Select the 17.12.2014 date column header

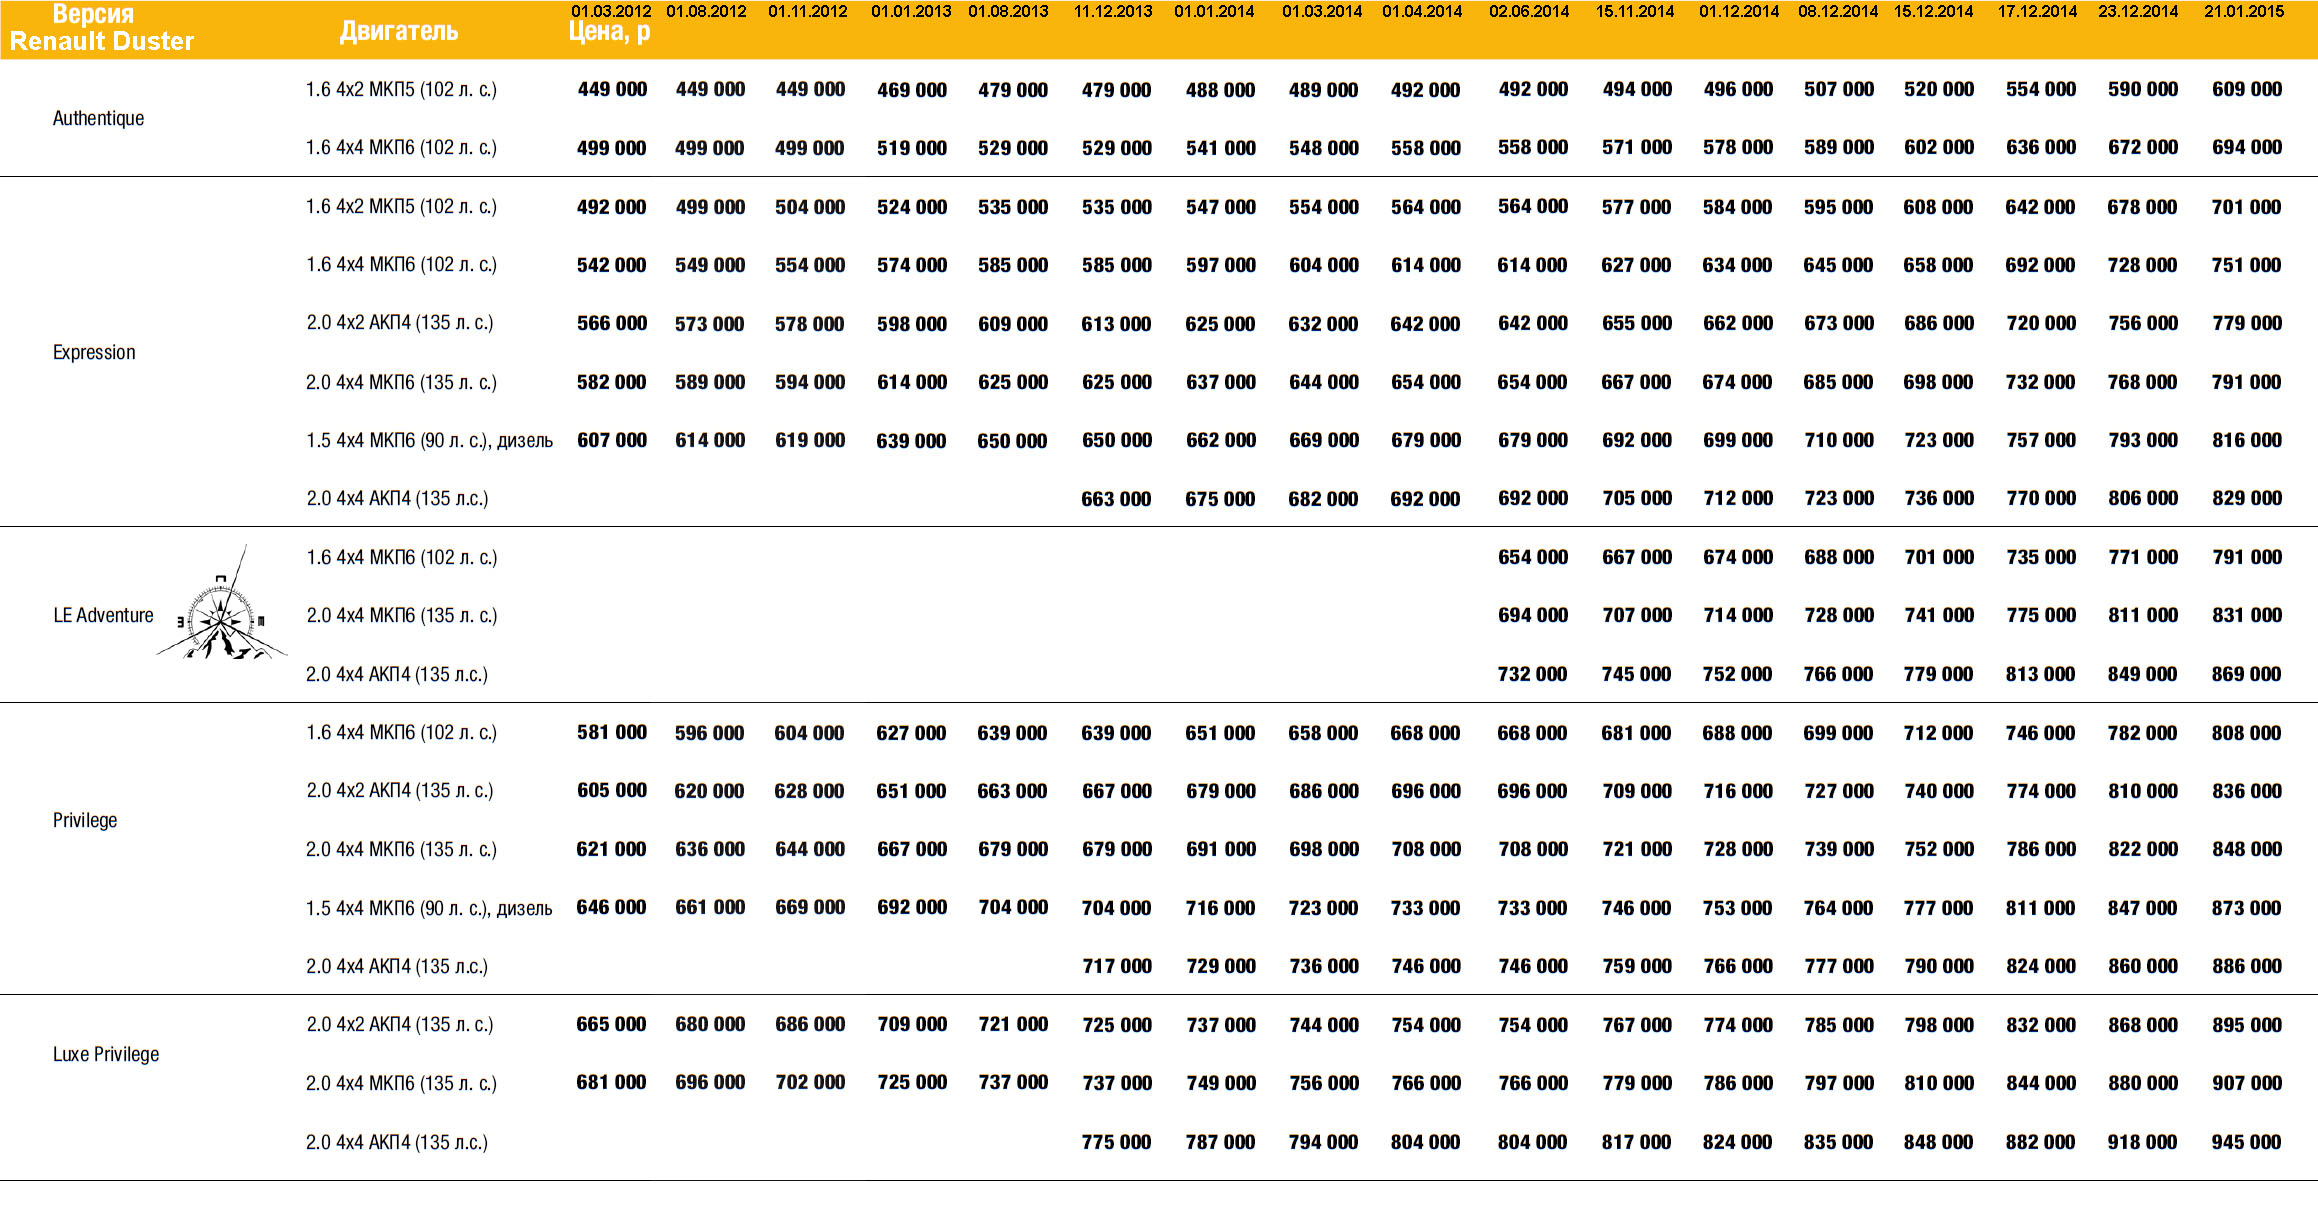pos(2038,11)
